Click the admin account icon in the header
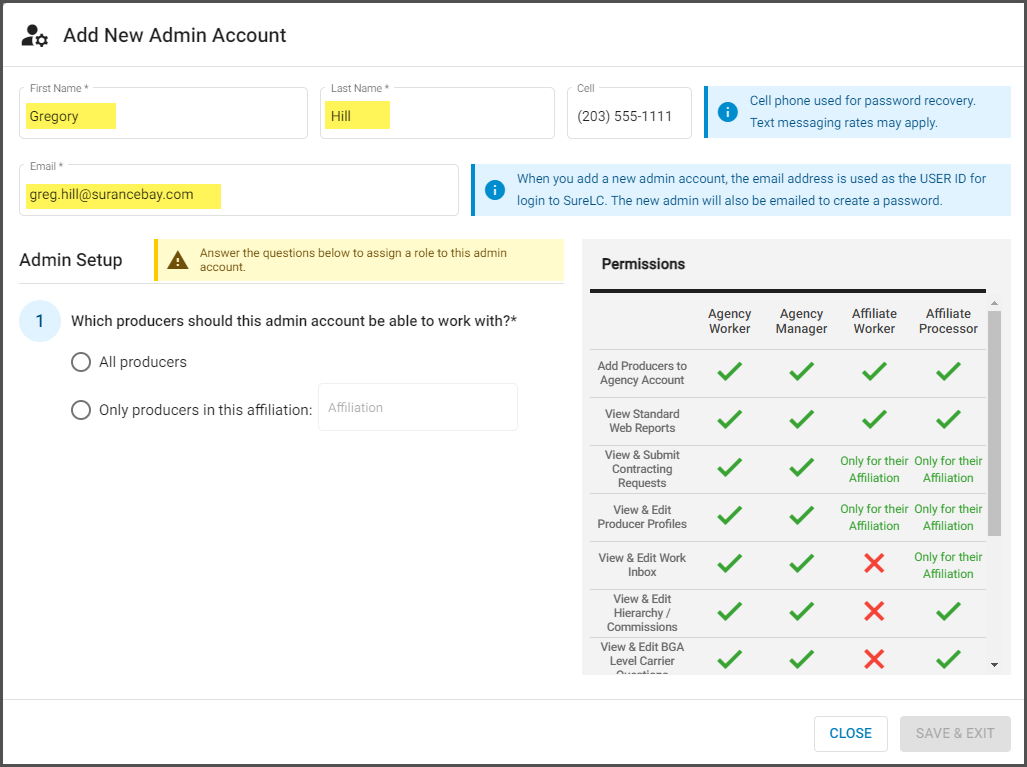Image resolution: width=1027 pixels, height=767 pixels. coord(33,34)
